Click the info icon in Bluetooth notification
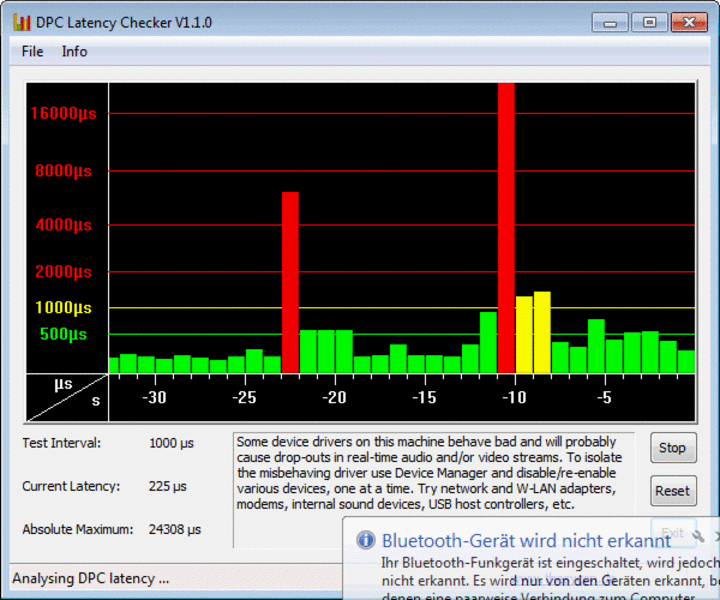Screen dimensions: 720x600 point(366,540)
